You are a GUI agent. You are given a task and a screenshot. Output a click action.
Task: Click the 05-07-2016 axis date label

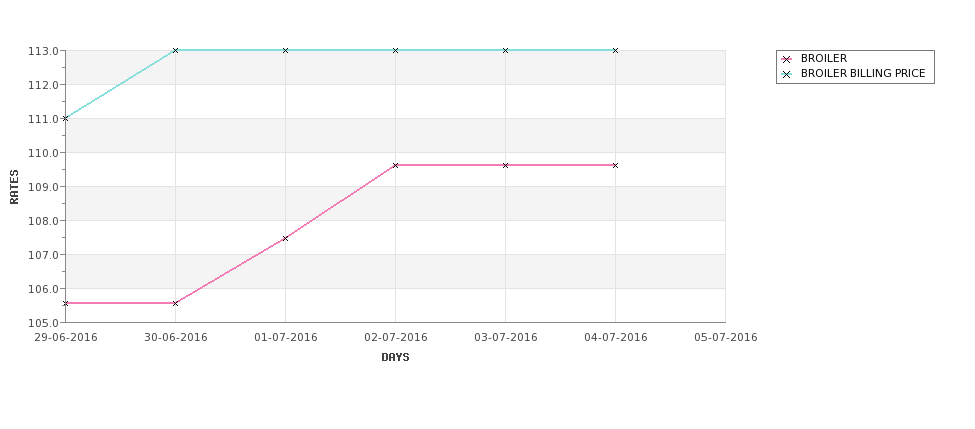pos(726,338)
